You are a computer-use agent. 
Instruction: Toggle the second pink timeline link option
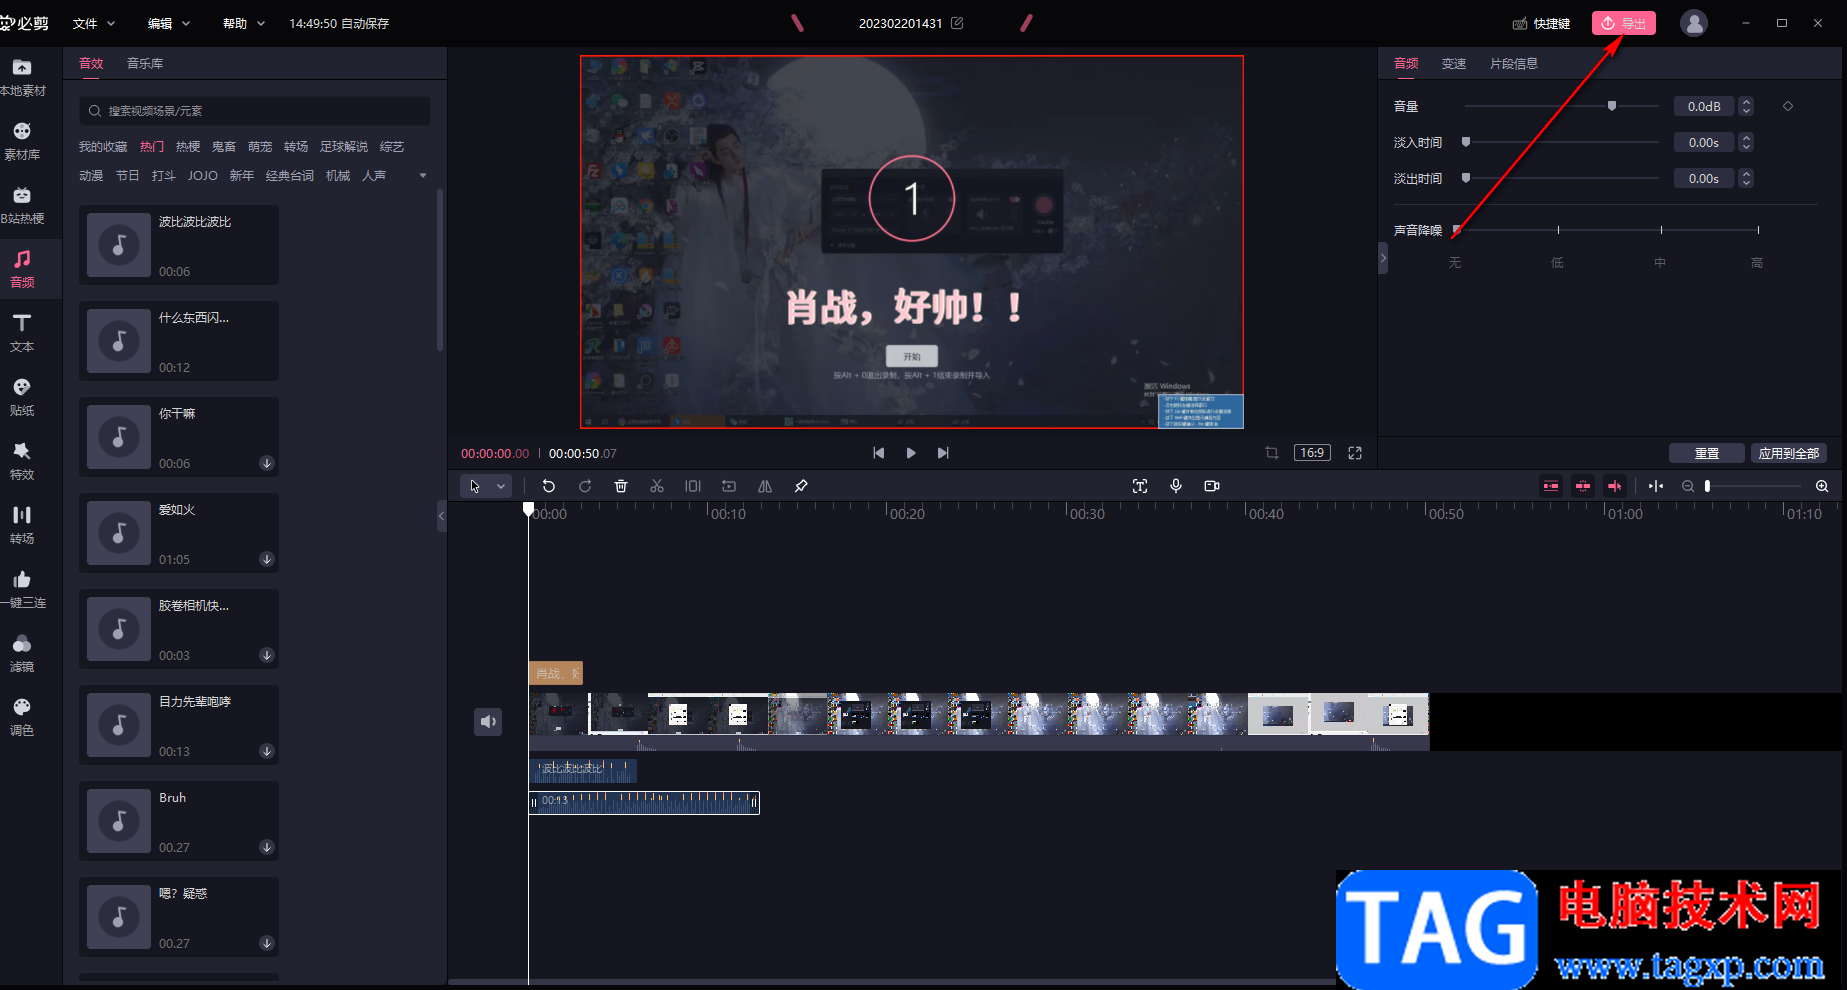coord(1583,486)
